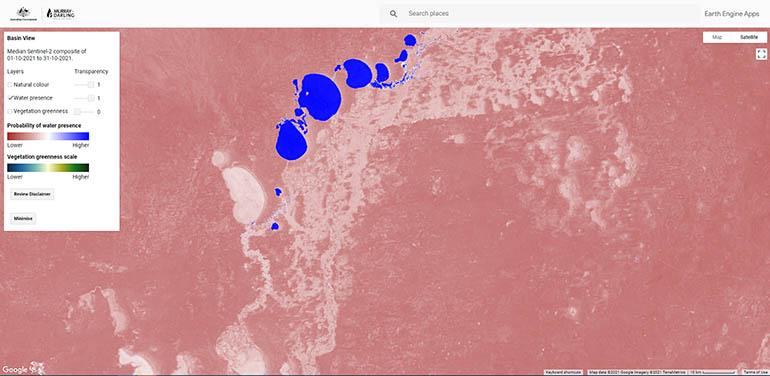The height and width of the screenshot is (376, 770).
Task: Open the Review Disclaimer button
Action: [x=32, y=194]
